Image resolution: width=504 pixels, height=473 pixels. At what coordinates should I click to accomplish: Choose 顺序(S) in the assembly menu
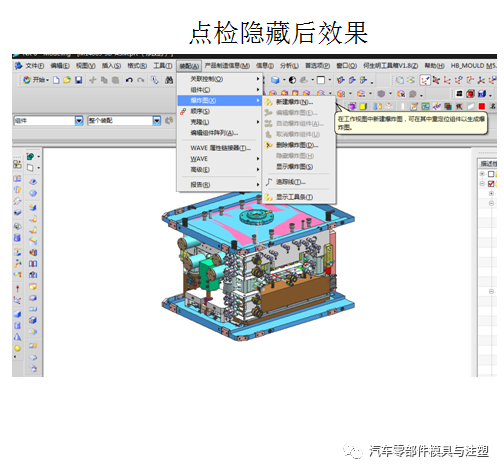219,111
